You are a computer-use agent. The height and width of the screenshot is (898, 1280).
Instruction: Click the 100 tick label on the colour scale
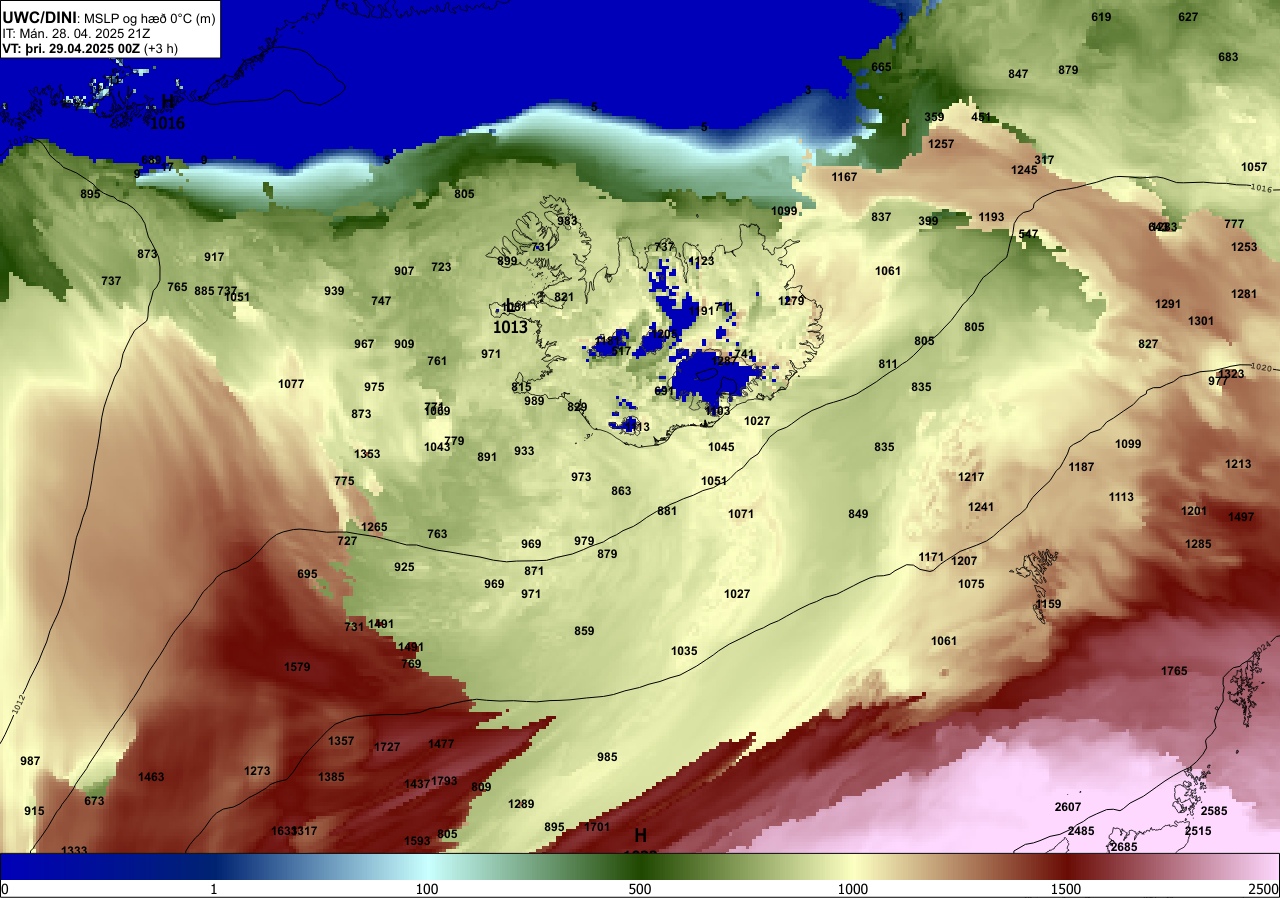tap(427, 889)
